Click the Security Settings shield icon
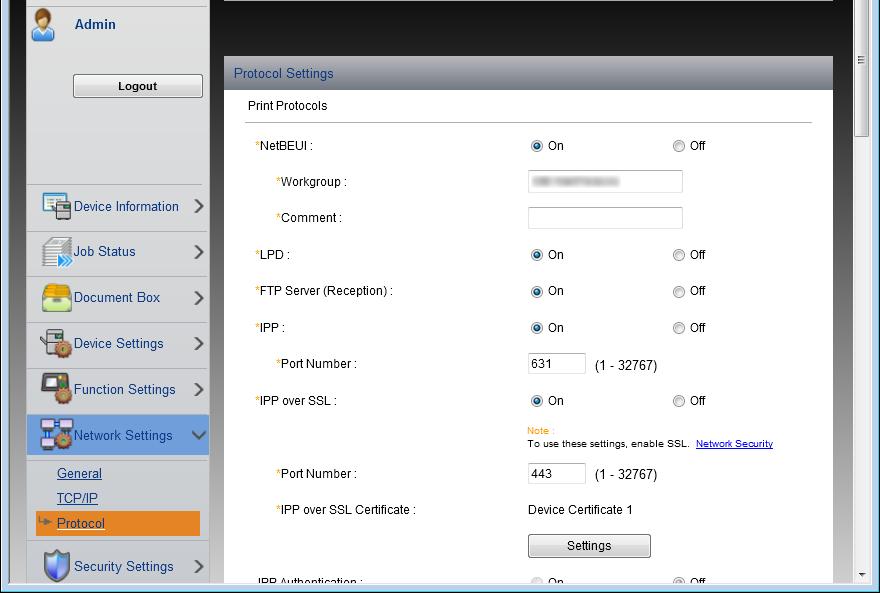 point(57,566)
